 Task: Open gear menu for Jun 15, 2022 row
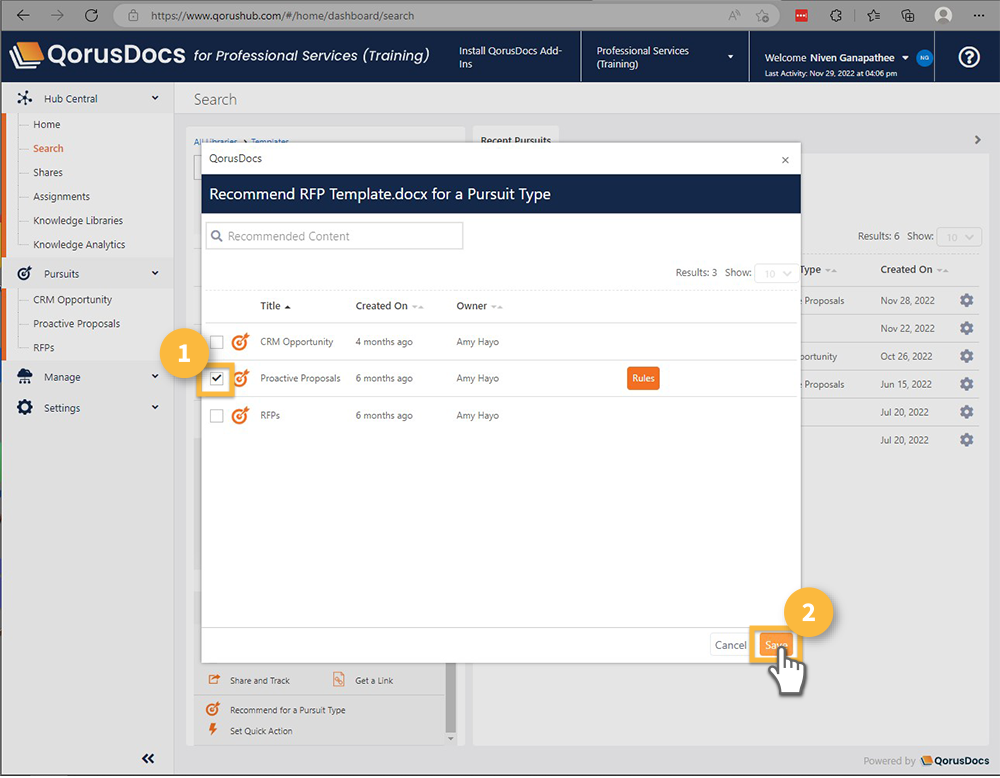[x=967, y=384]
